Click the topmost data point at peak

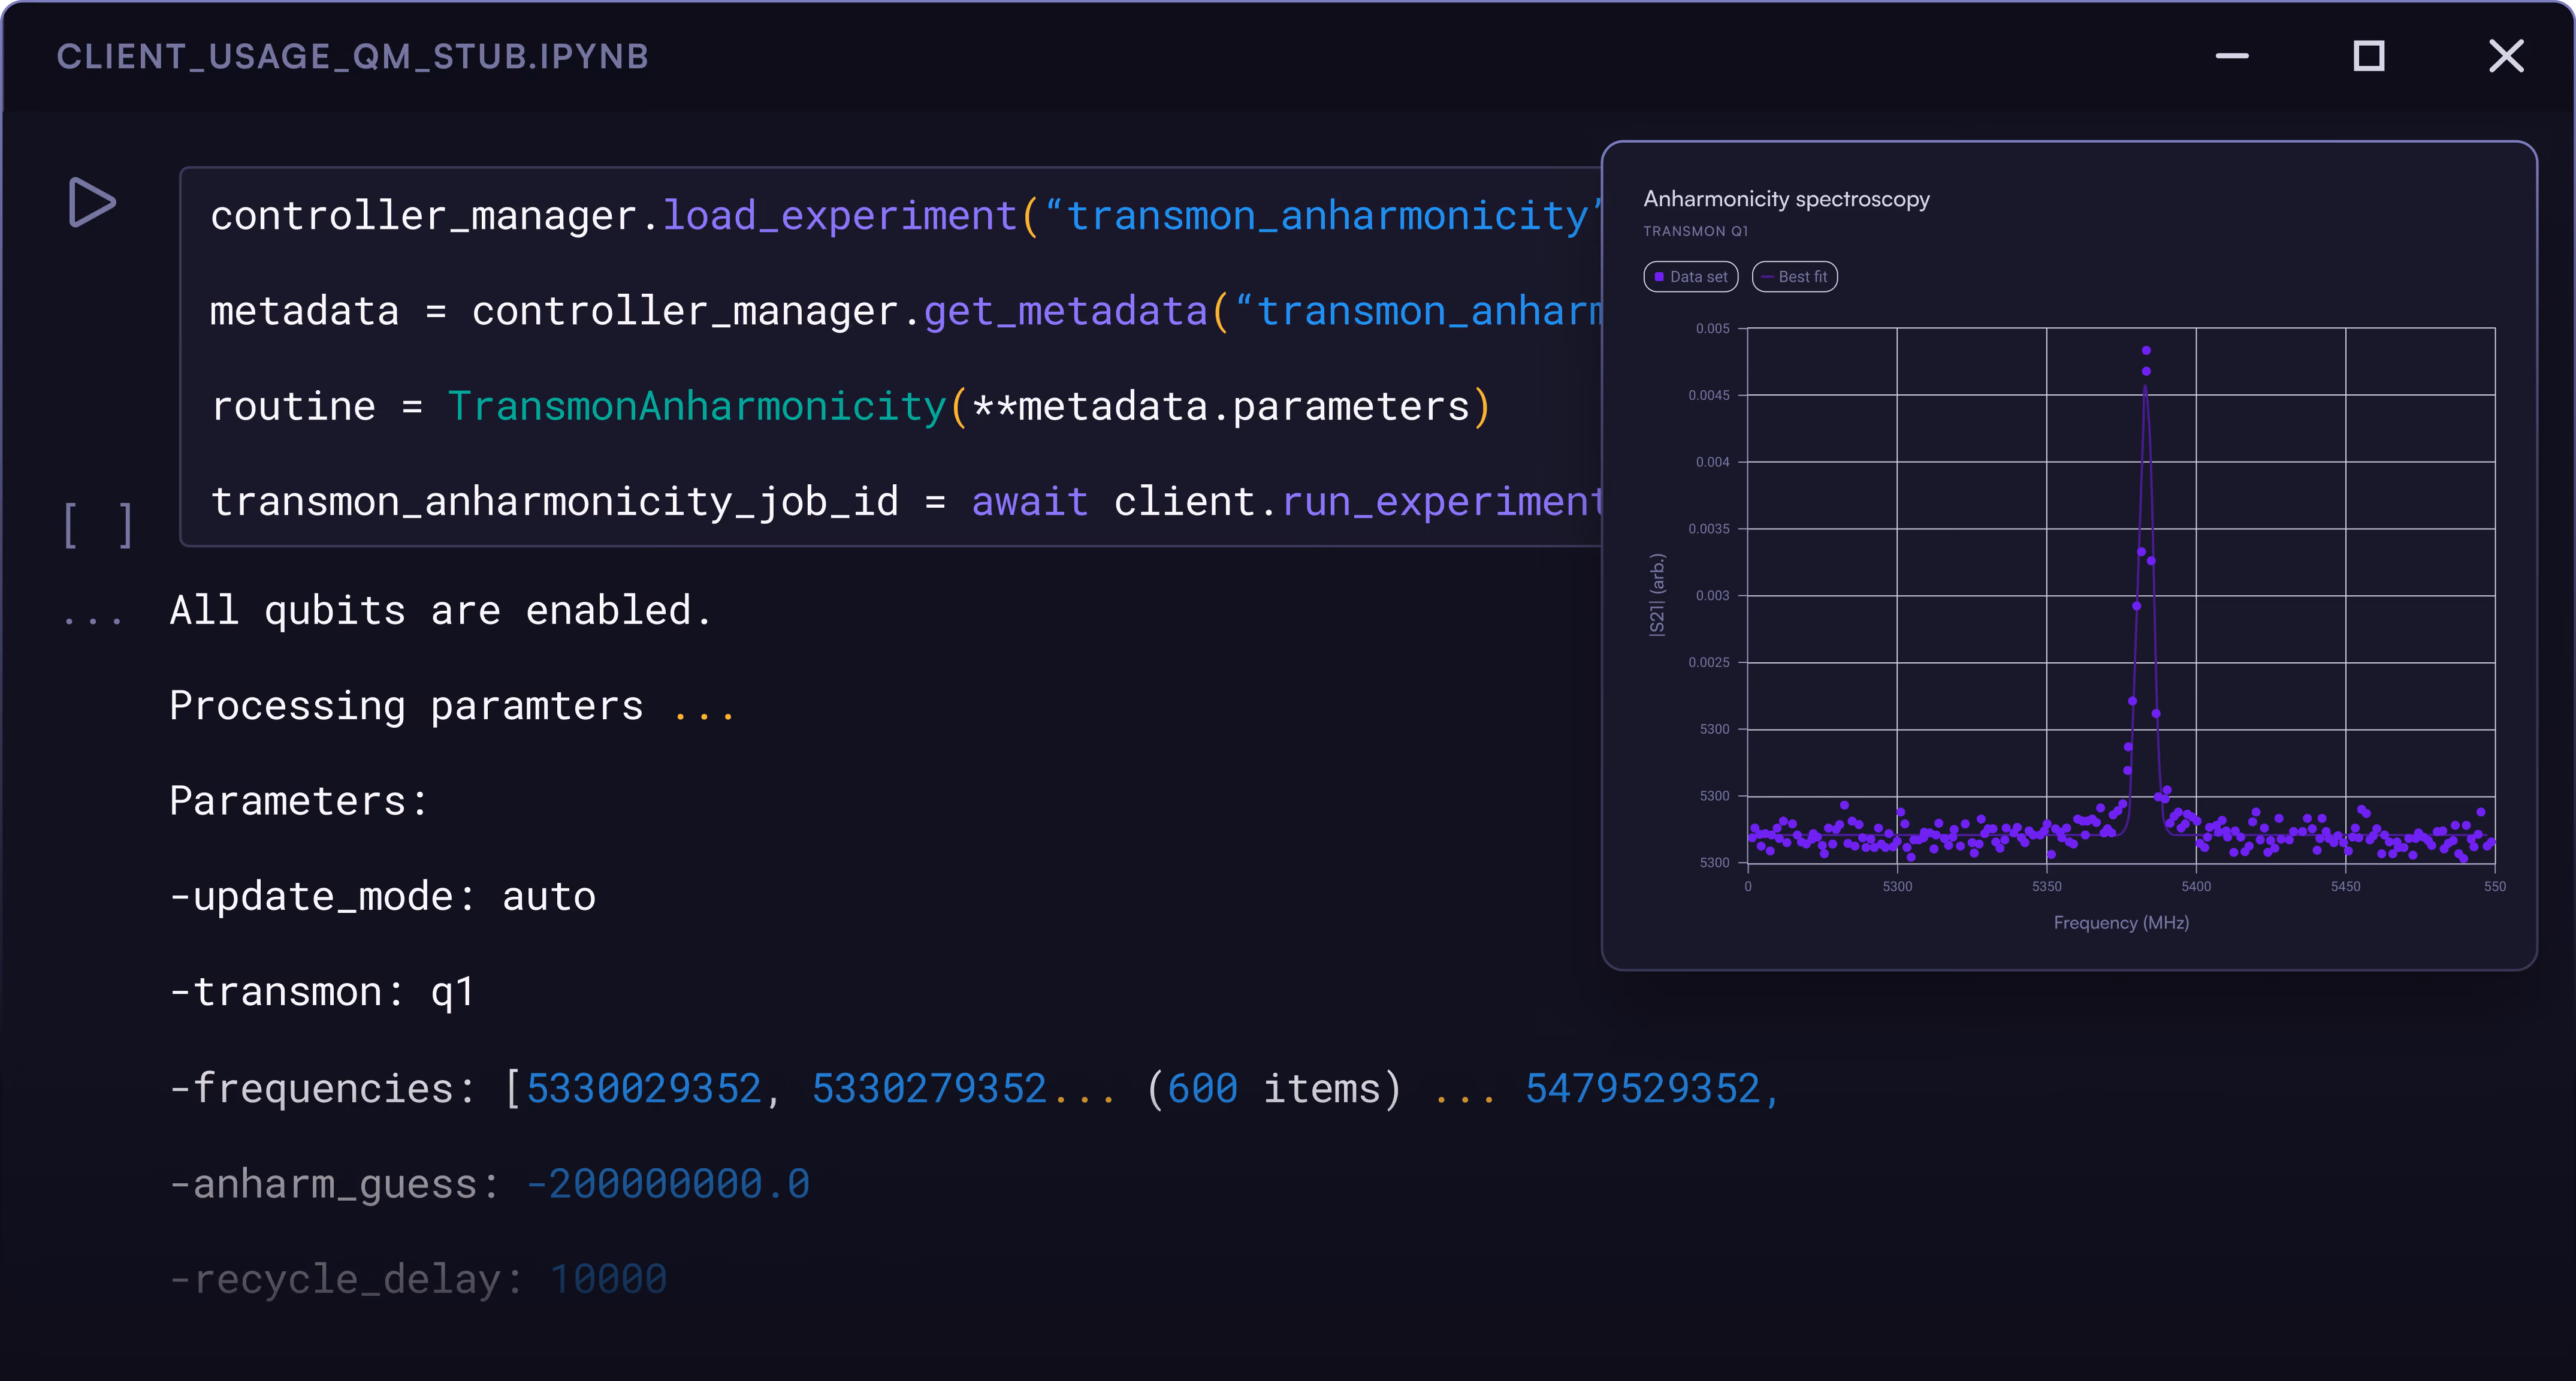(2146, 350)
